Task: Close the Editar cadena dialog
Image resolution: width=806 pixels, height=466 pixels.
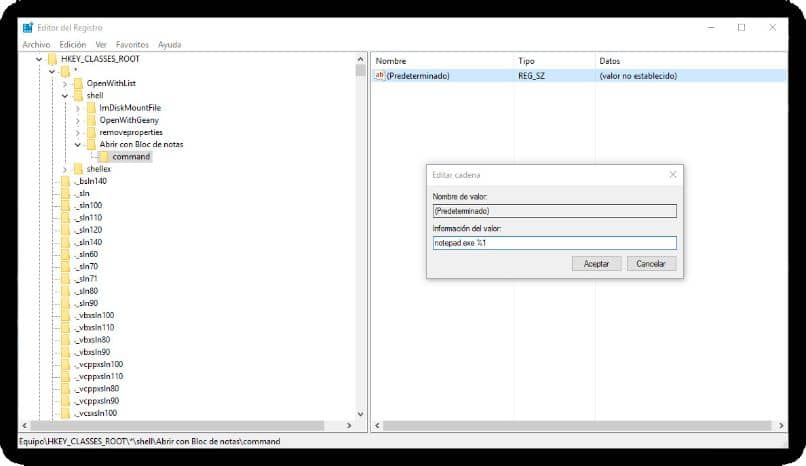Action: point(673,175)
